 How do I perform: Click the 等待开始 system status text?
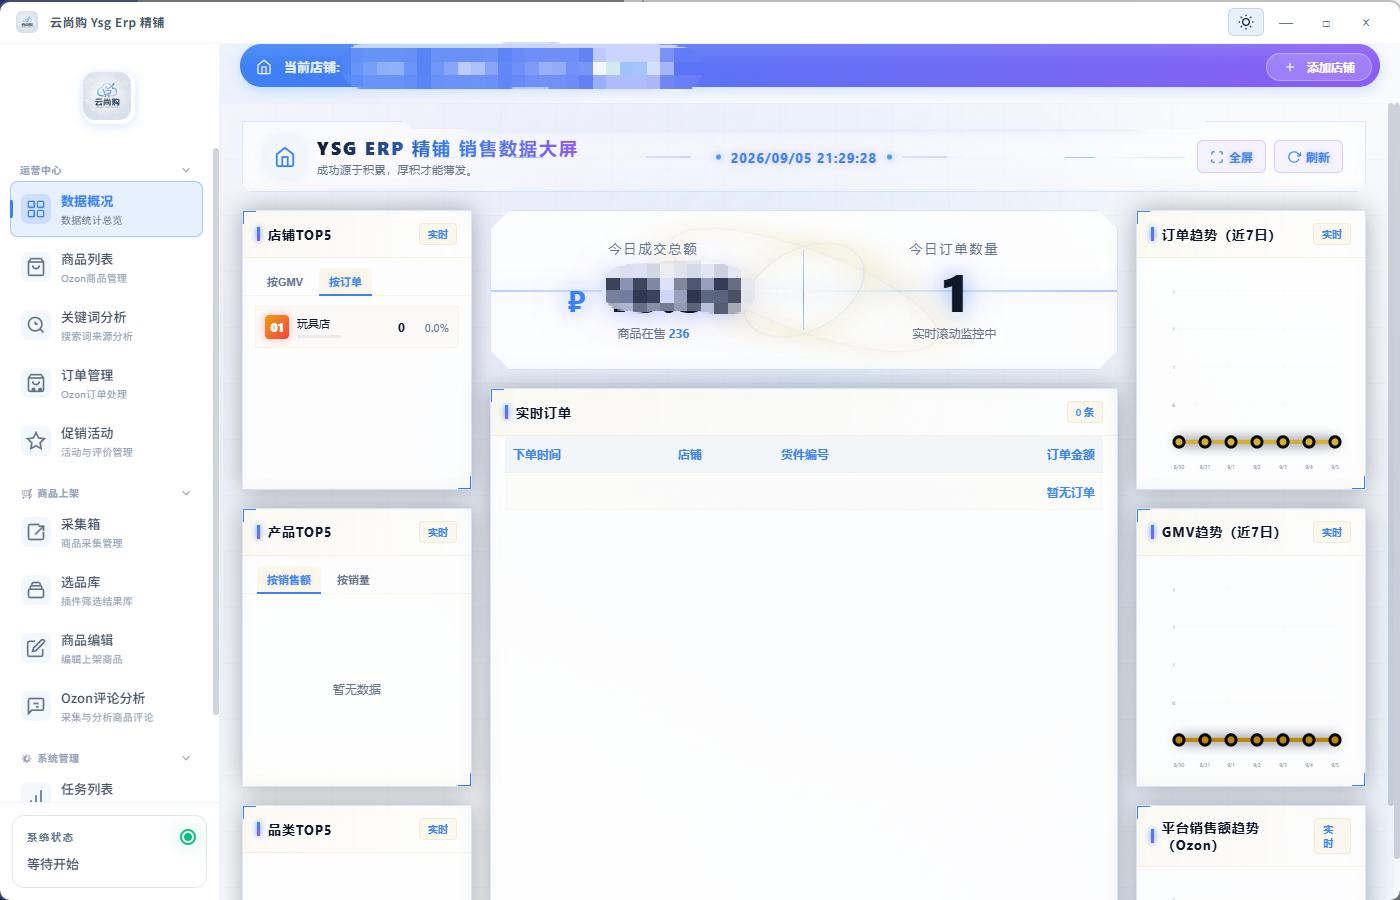coord(53,864)
